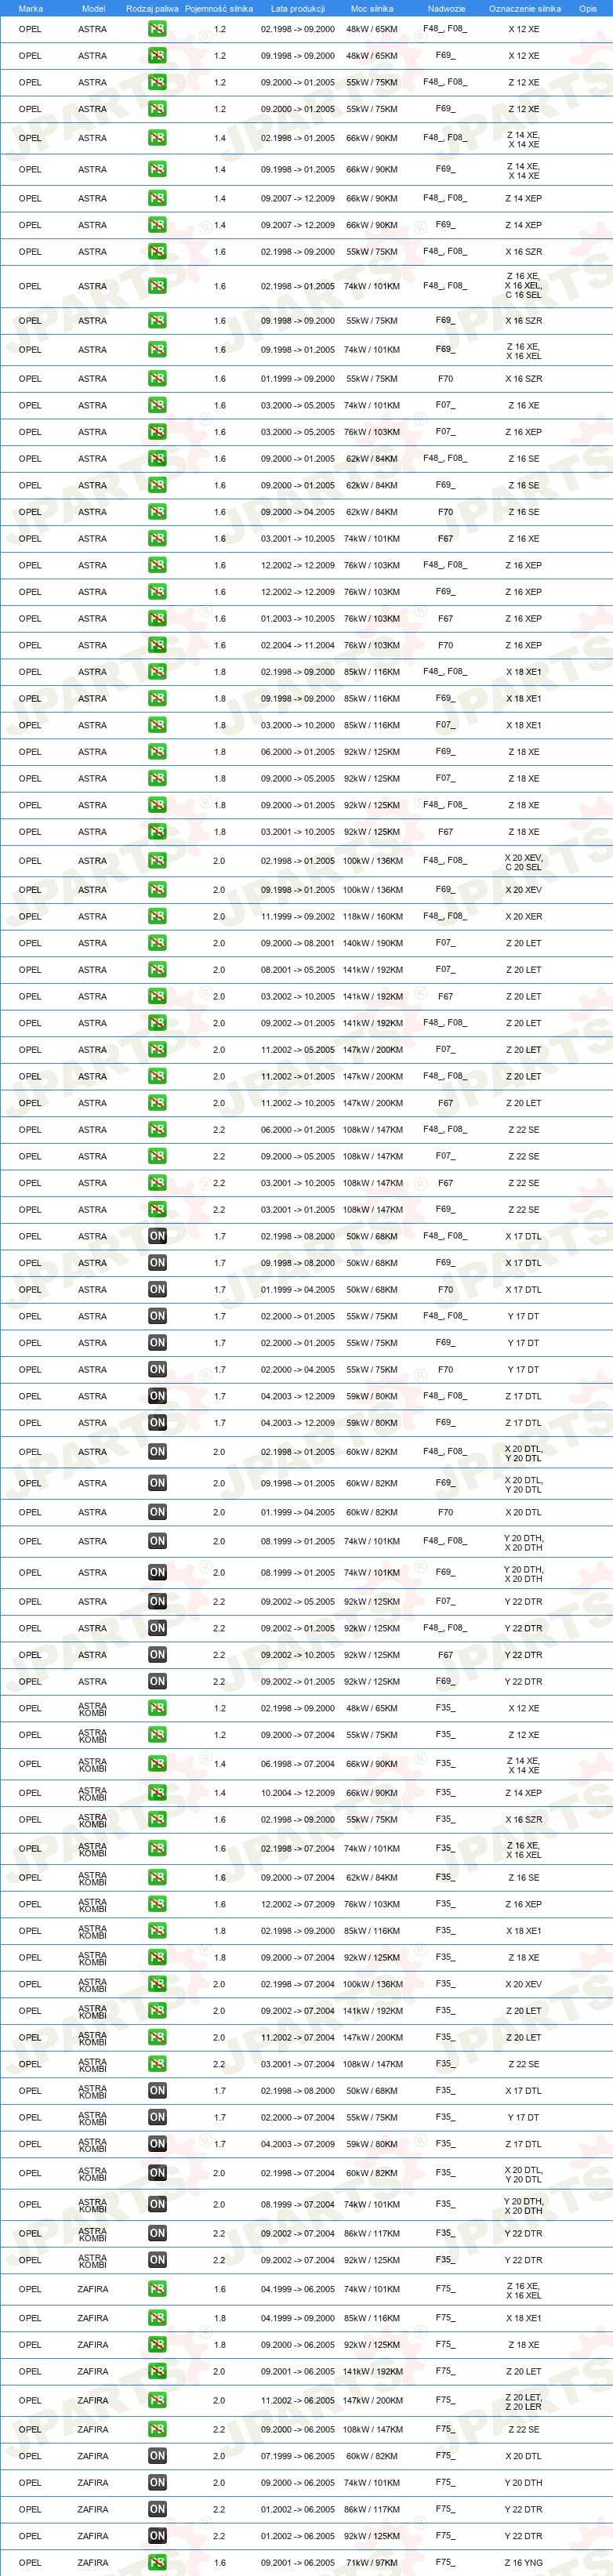The height and width of the screenshot is (2576, 613).
Task: Click diesel ON icon in ZAFIRA X 20 DTL row
Action: pyautogui.click(x=157, y=2456)
